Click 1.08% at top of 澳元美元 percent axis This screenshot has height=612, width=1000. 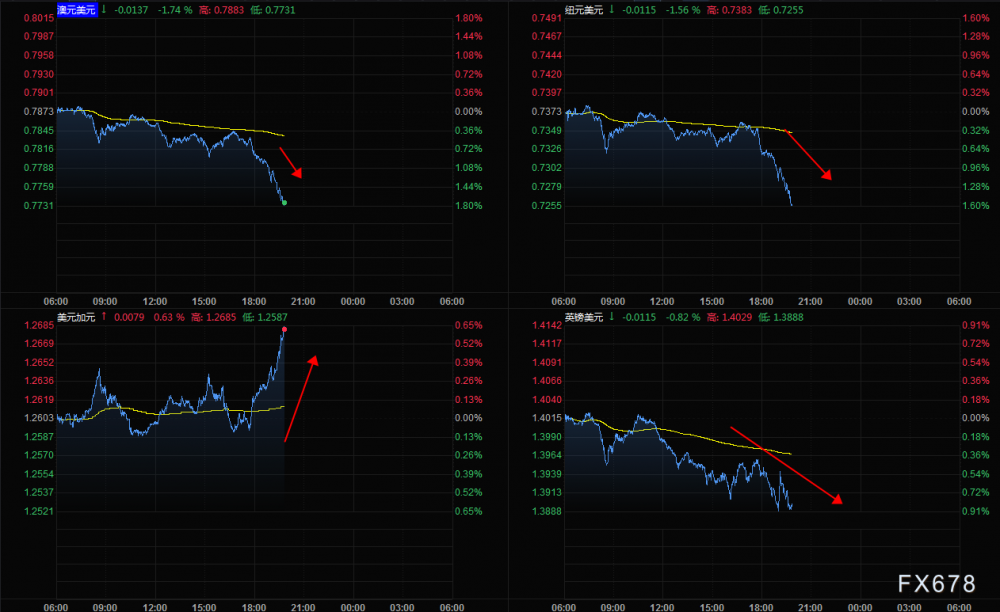click(469, 55)
